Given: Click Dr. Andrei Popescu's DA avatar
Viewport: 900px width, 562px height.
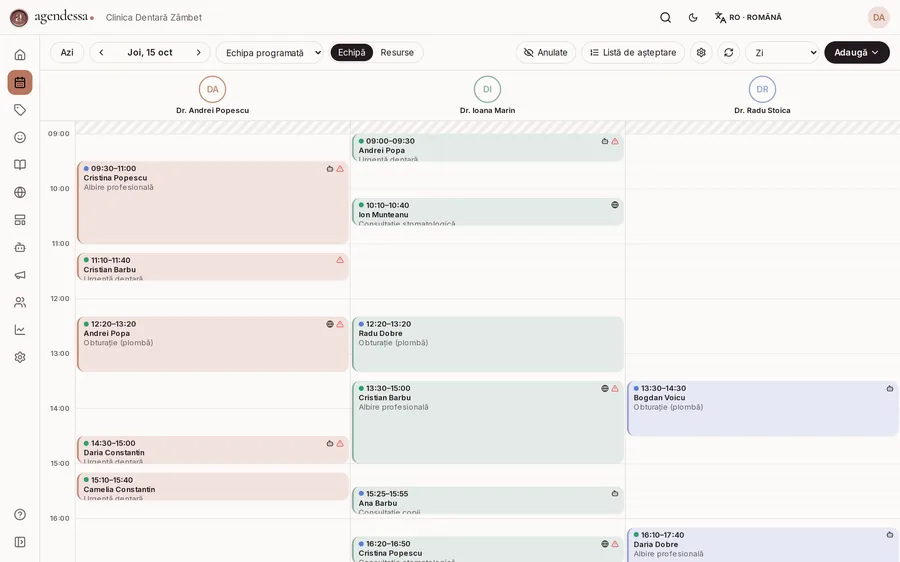Looking at the screenshot, I should [x=212, y=89].
